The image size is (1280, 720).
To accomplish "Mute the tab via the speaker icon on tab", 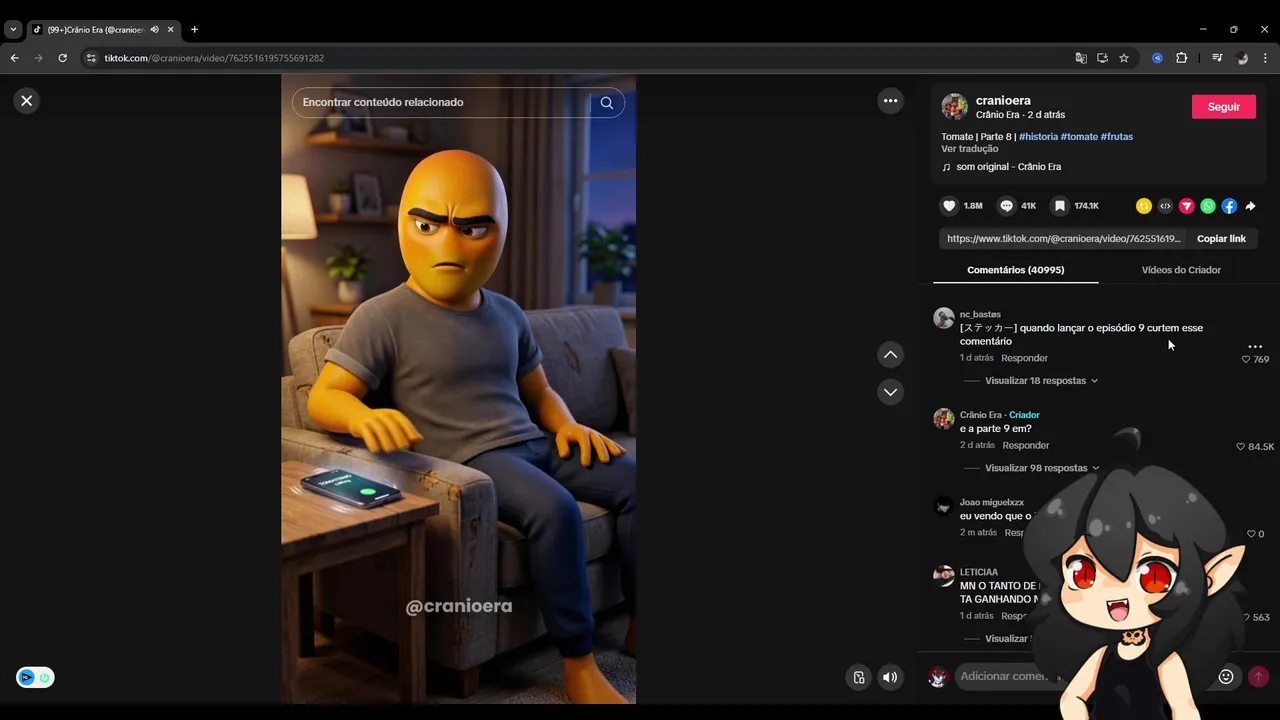I will 154,29.
